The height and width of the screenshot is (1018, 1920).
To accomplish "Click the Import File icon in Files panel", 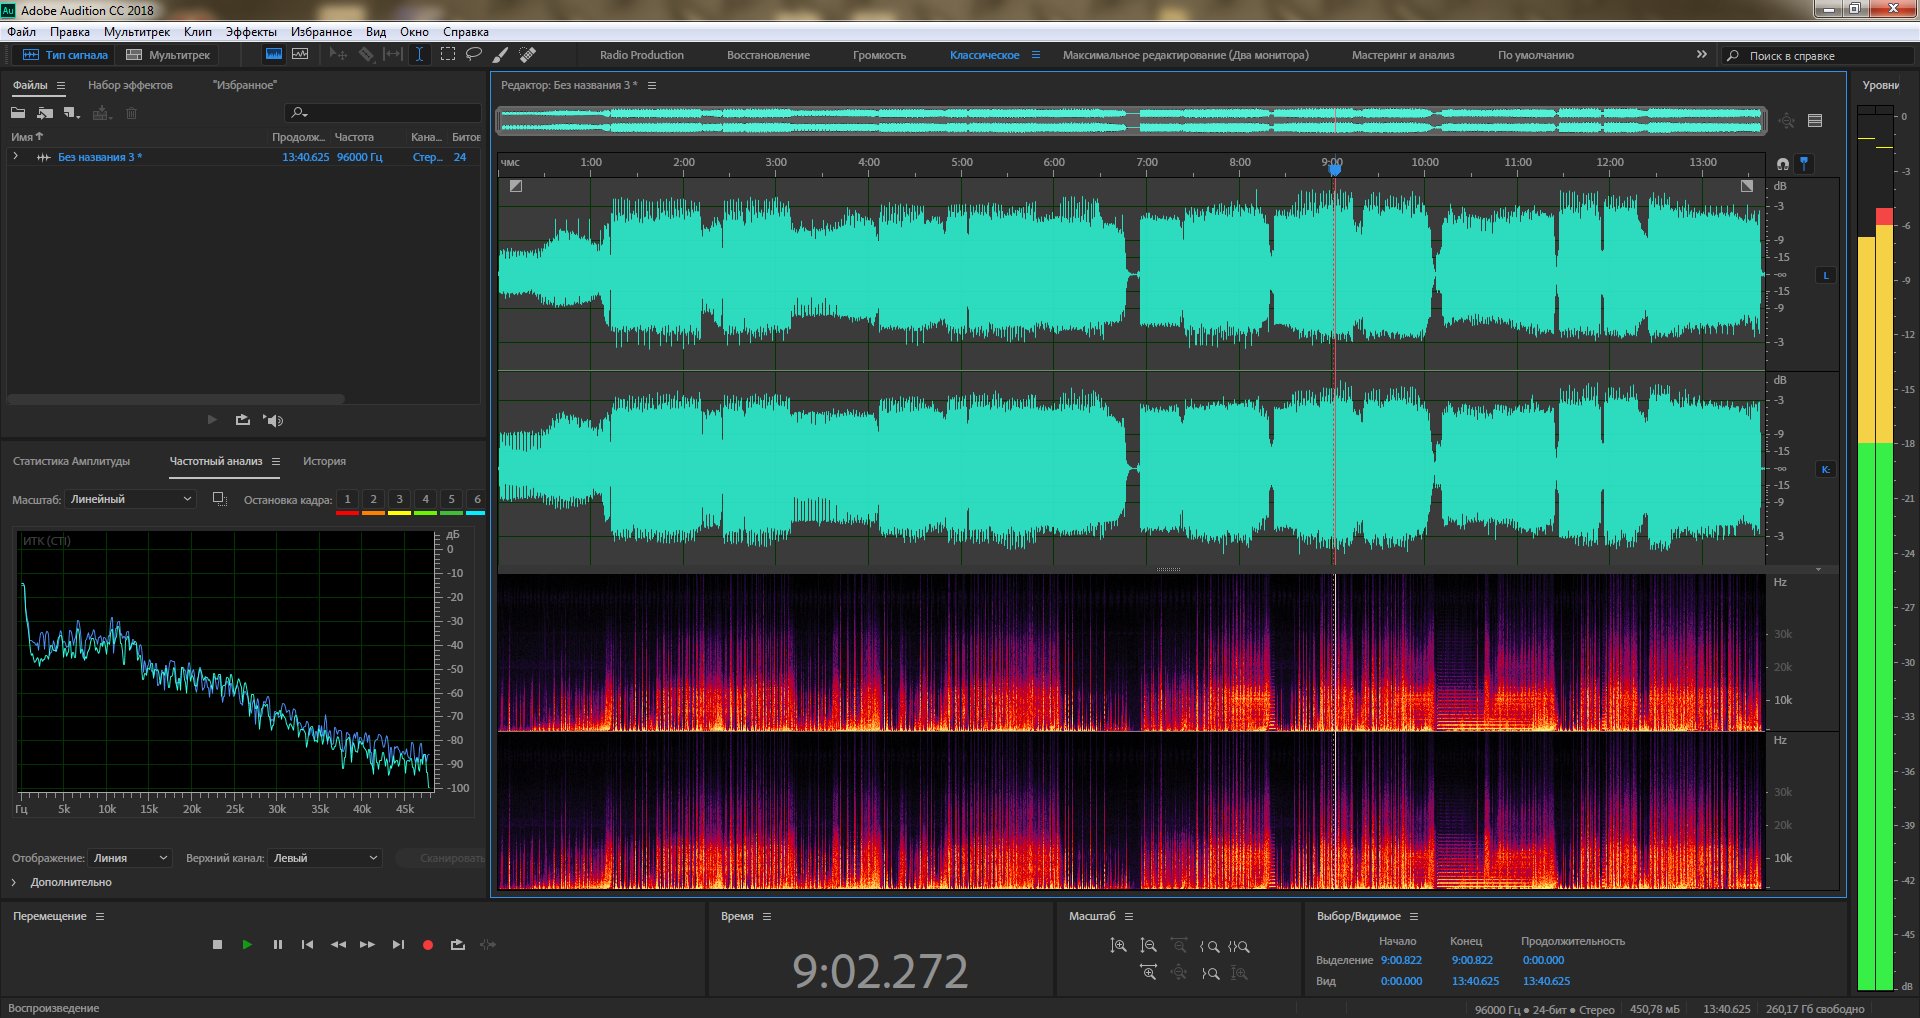I will tap(45, 113).
